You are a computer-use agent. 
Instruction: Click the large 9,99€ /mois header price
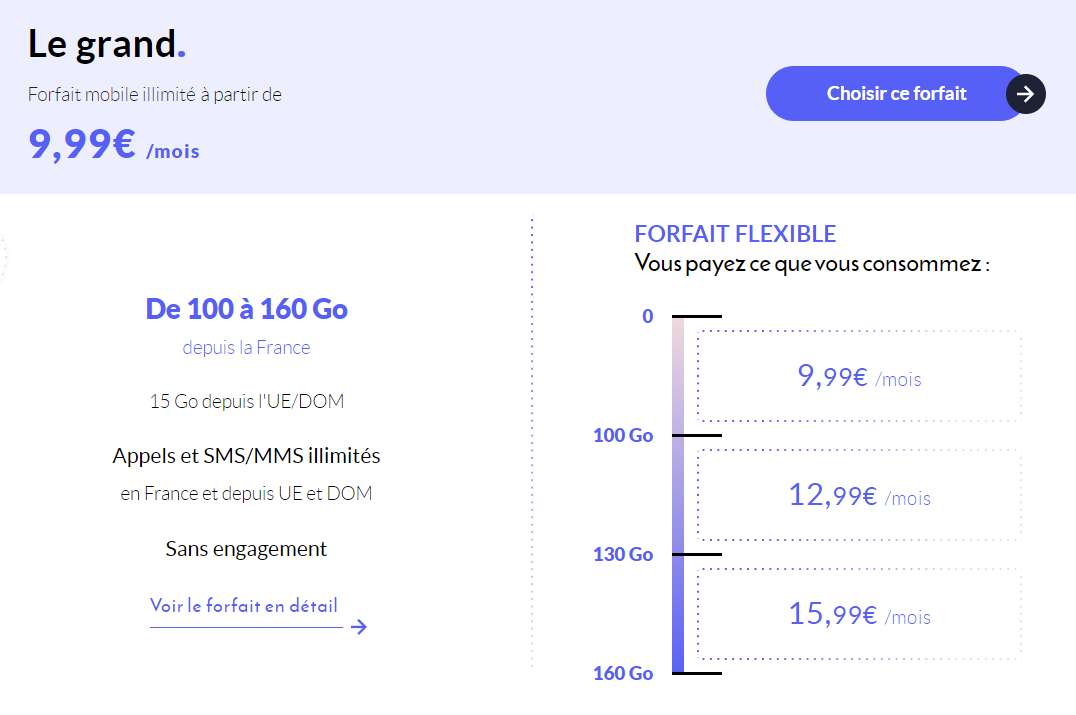113,146
